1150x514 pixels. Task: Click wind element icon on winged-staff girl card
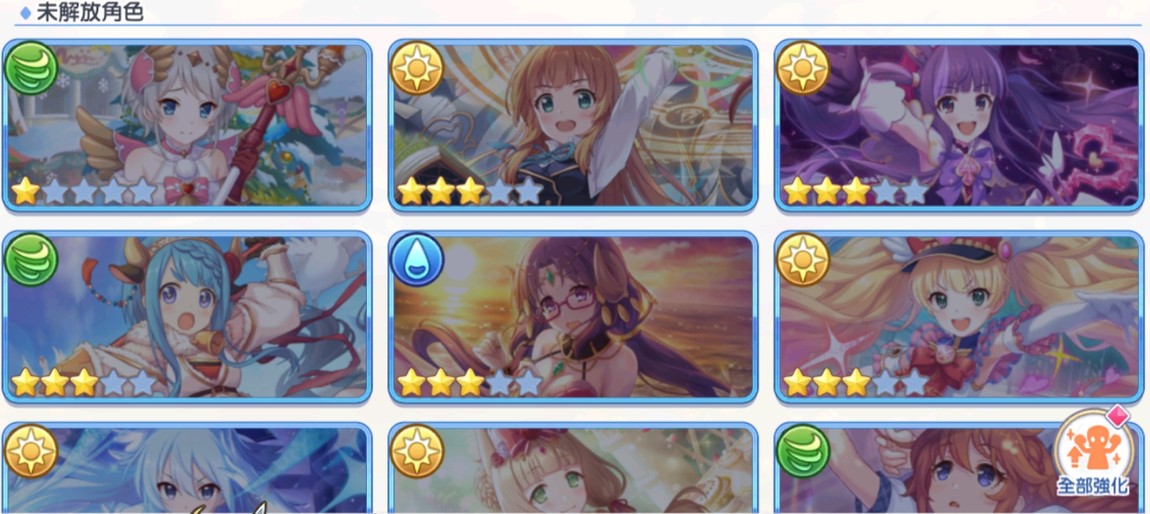[x=31, y=68]
